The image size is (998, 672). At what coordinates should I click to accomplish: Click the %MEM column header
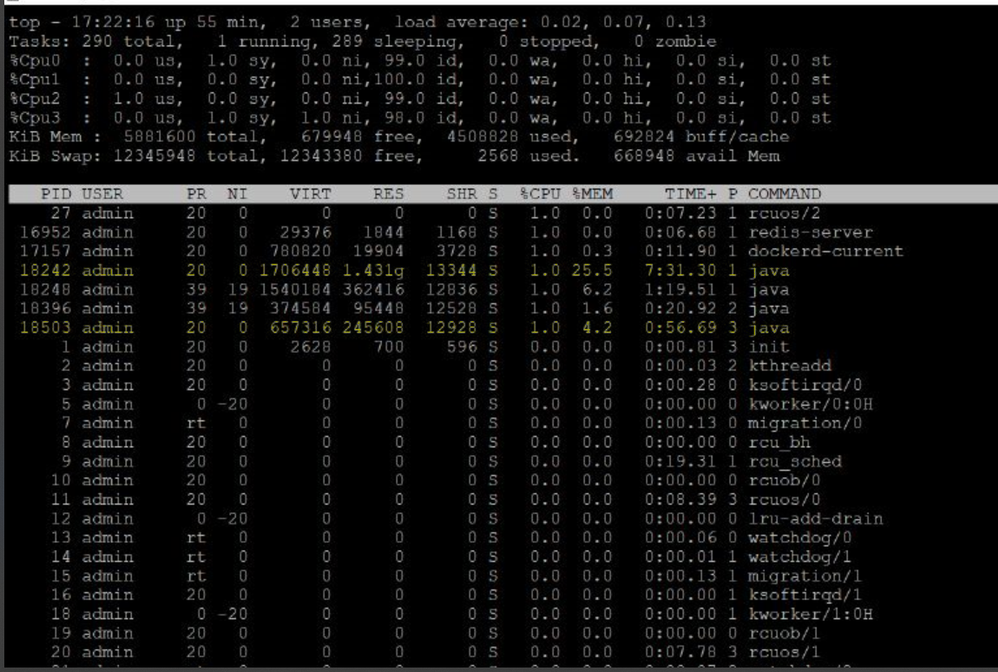(592, 194)
